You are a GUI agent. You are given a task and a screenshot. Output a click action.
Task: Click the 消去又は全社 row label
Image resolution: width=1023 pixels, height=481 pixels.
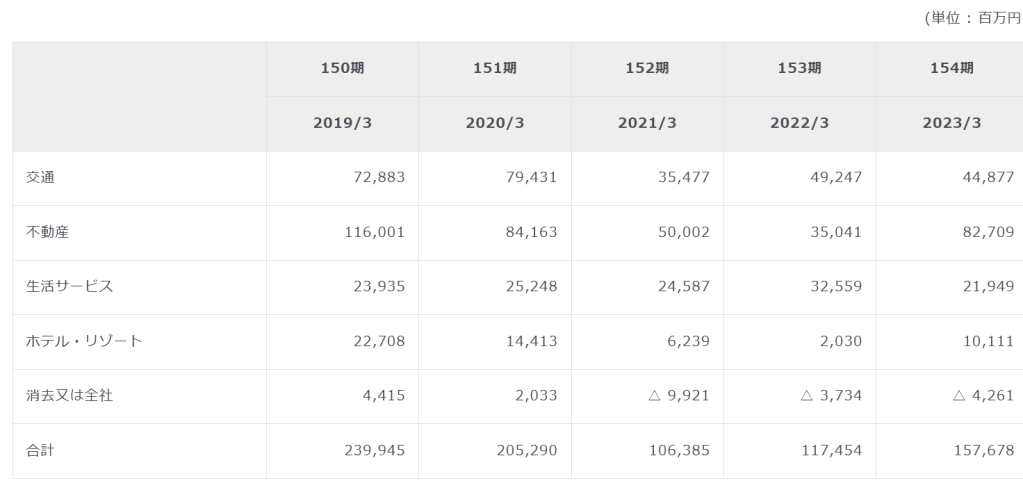69,395
